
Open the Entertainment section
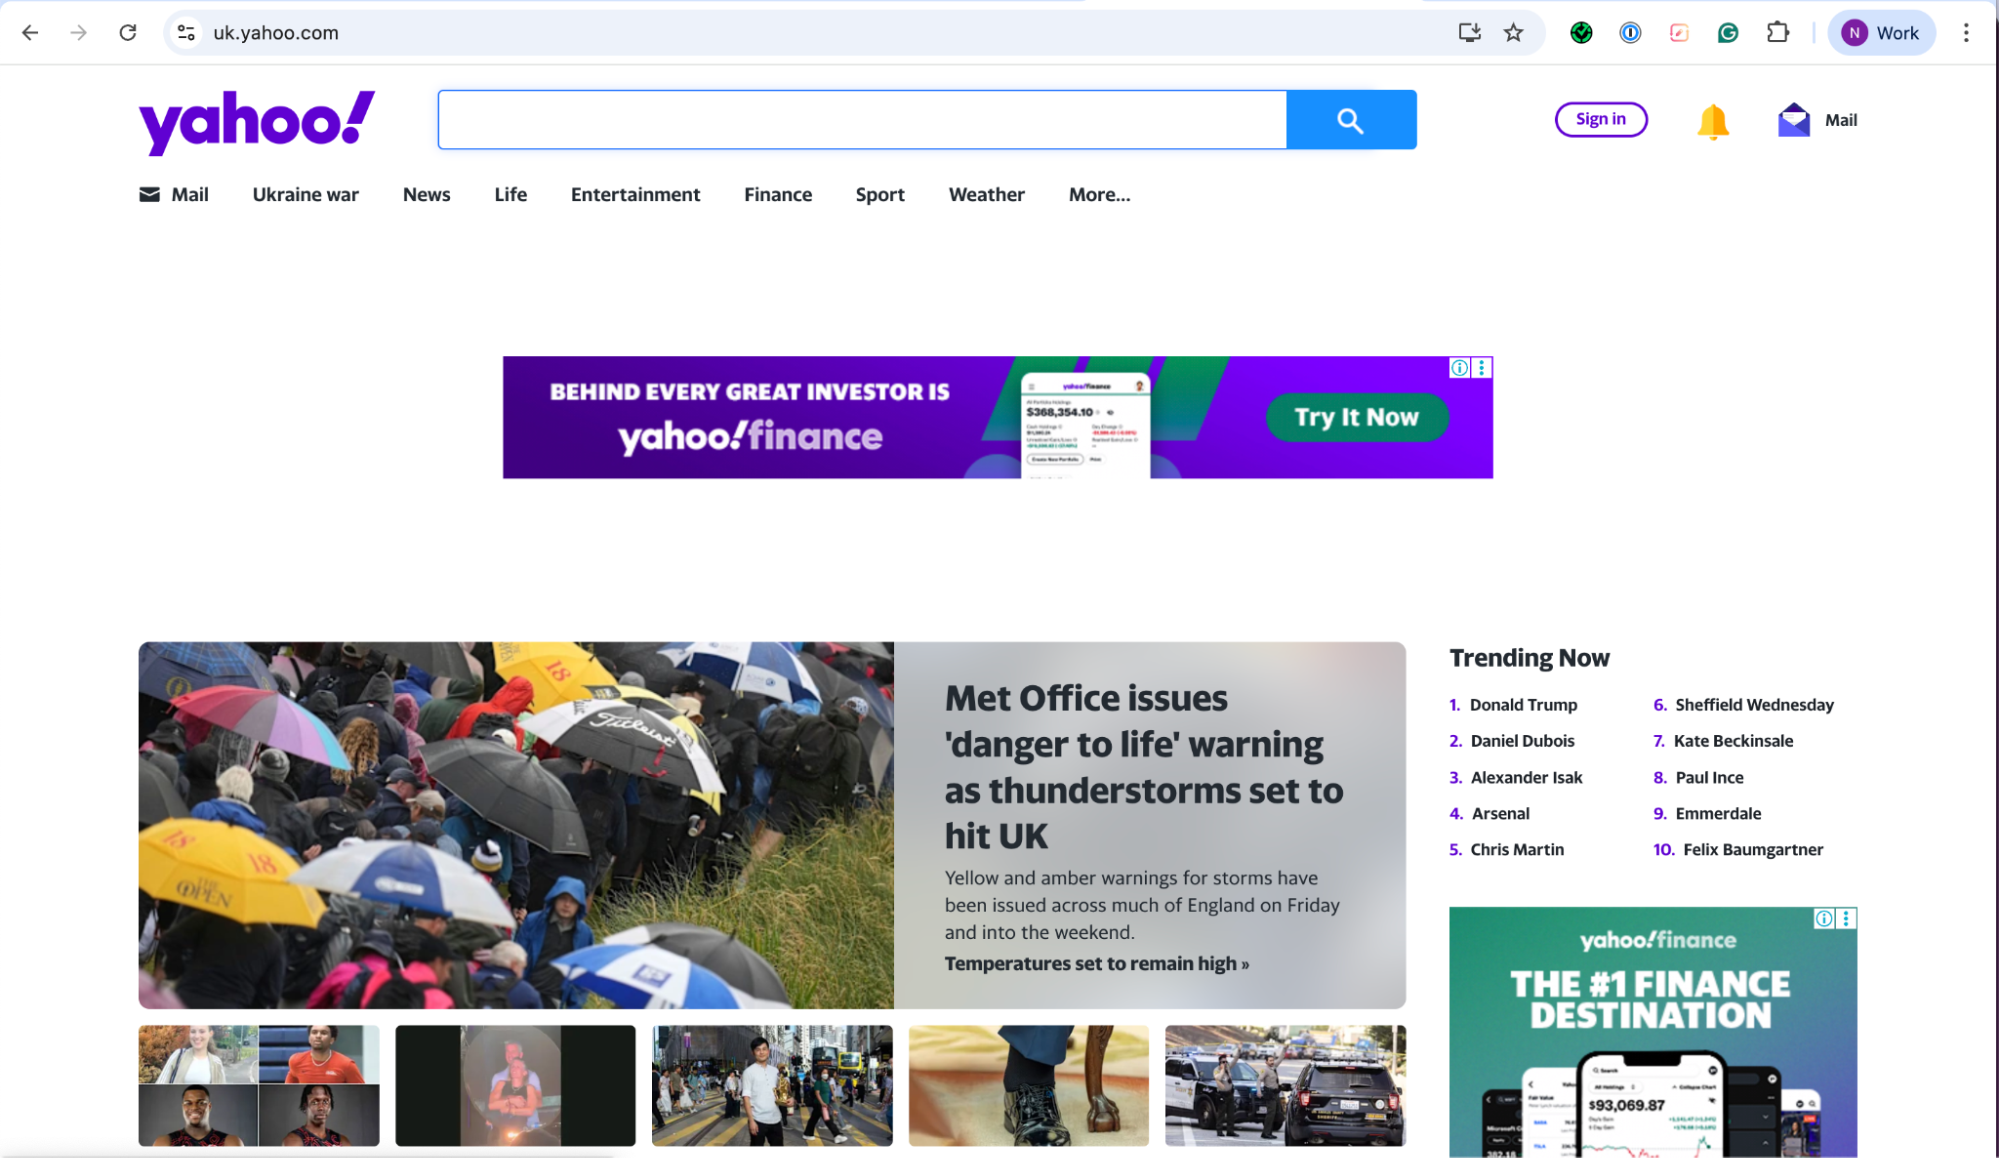point(635,194)
